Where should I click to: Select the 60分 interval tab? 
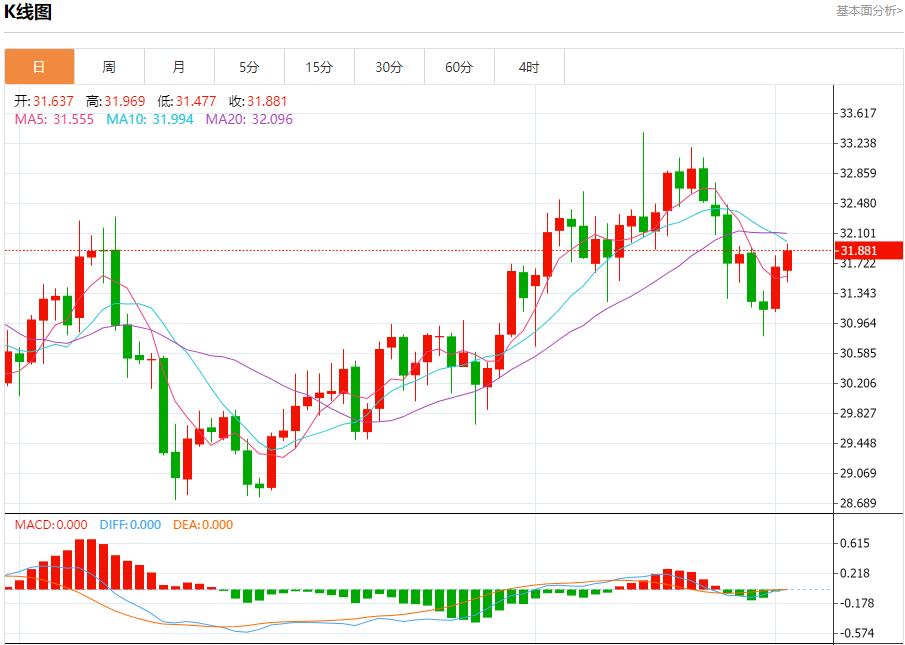click(x=459, y=67)
